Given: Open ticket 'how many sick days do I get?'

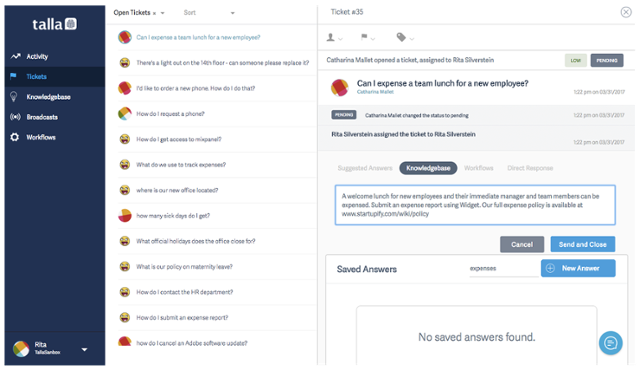Looking at the screenshot, I should (x=173, y=215).
